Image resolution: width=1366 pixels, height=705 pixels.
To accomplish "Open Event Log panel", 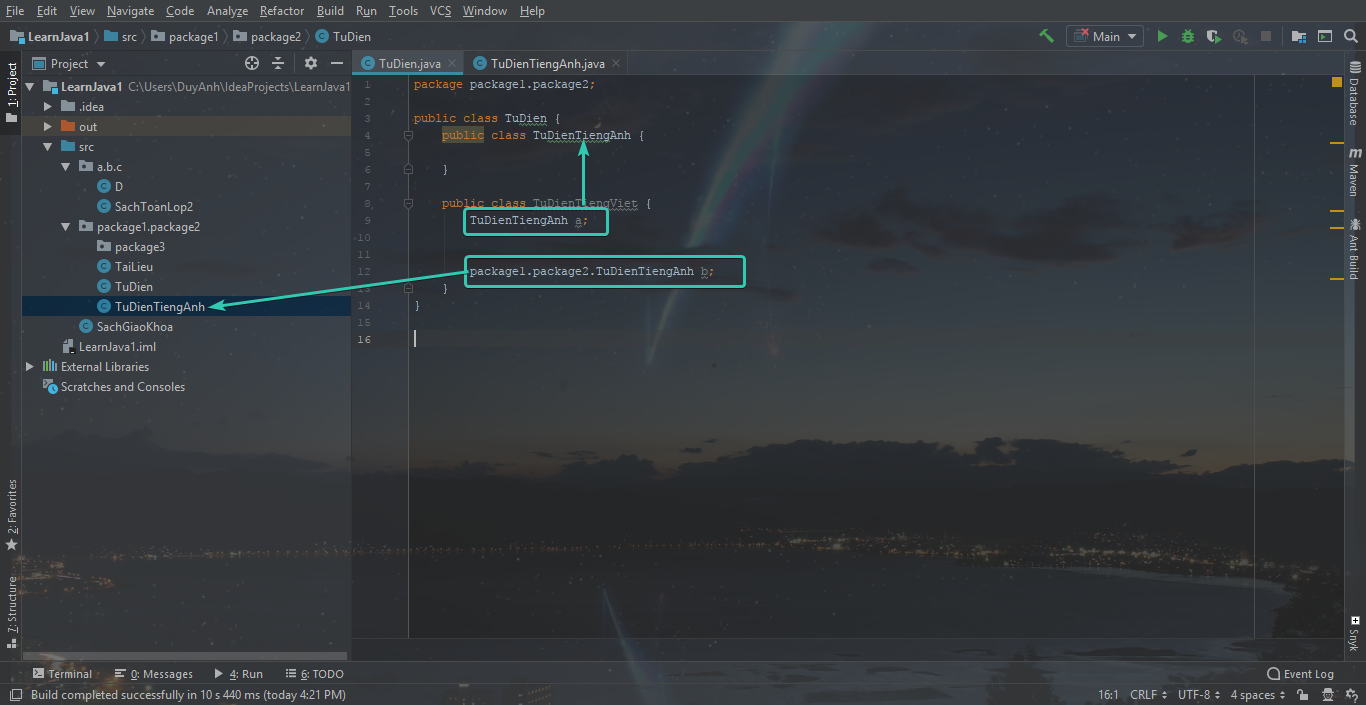I will 1300,674.
